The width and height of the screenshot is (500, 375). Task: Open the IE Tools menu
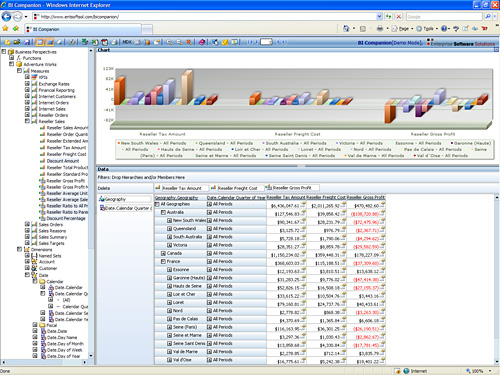[427, 29]
